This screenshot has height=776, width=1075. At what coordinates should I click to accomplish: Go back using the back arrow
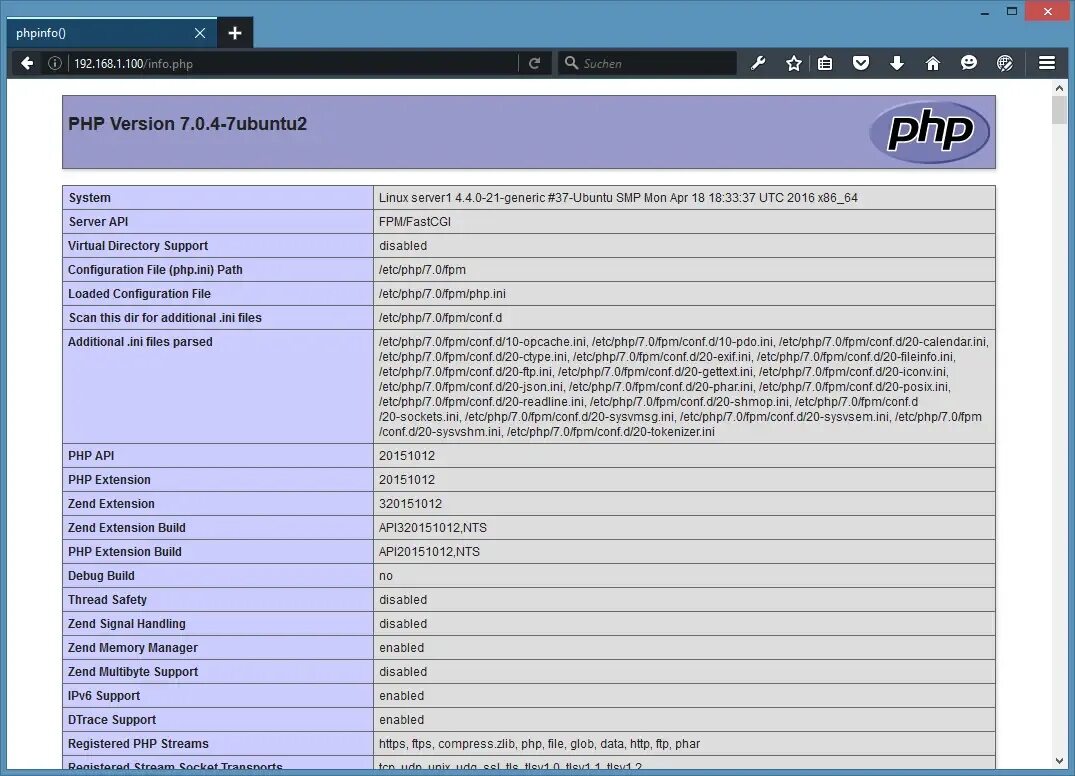[27, 63]
